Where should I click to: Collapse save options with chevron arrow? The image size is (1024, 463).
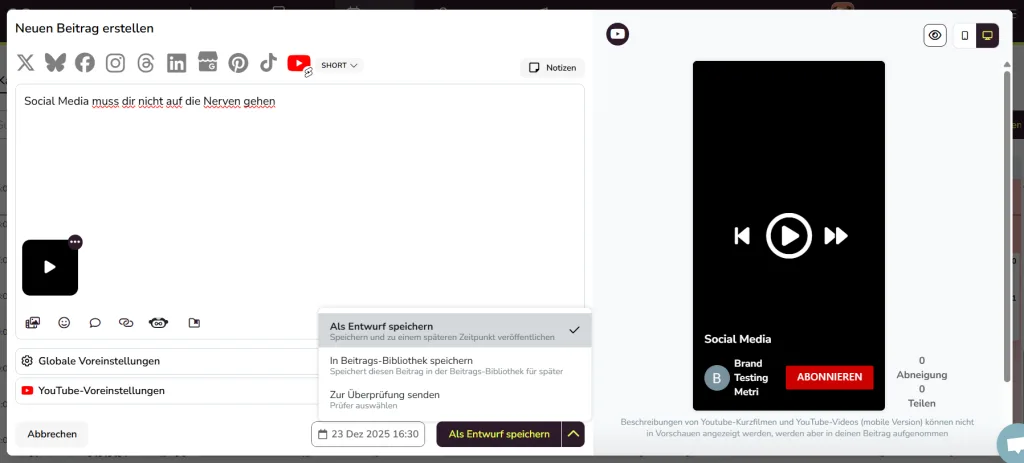(x=573, y=434)
